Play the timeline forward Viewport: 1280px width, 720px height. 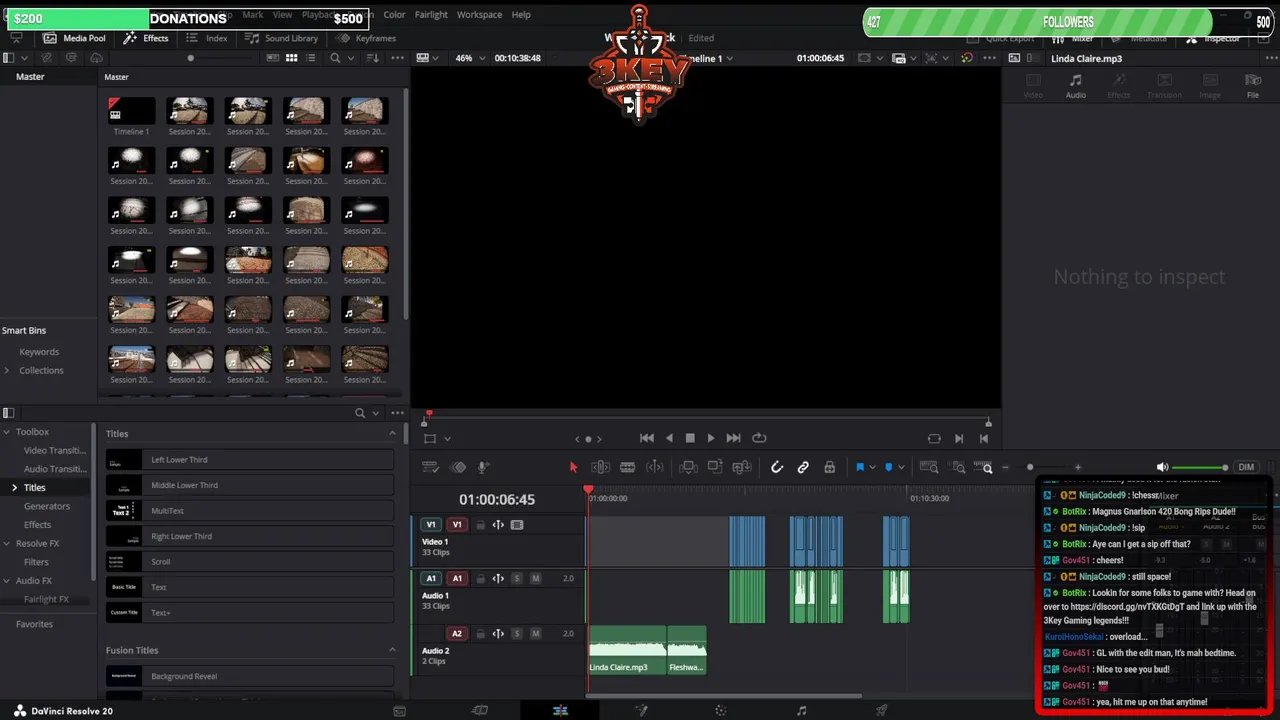711,438
